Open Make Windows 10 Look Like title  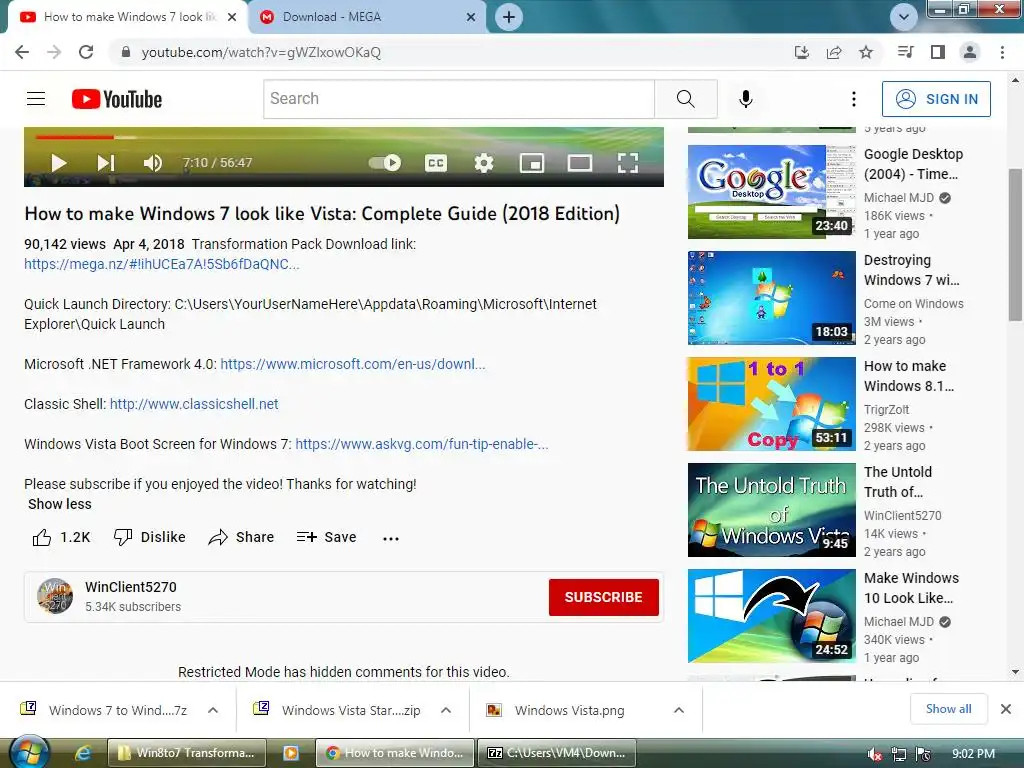tap(911, 588)
